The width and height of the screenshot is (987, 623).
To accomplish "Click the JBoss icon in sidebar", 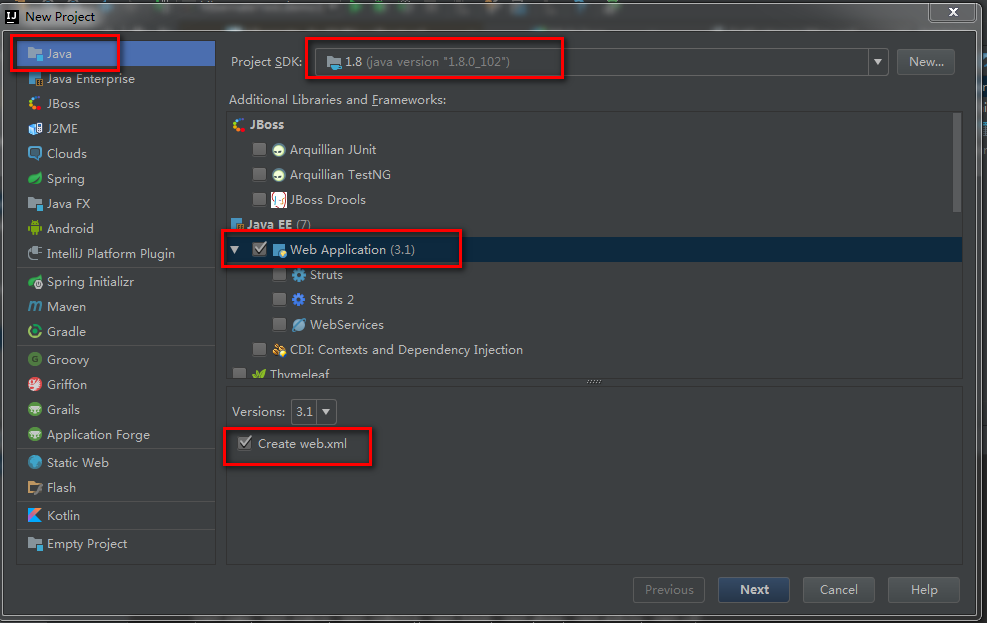I will 35,104.
